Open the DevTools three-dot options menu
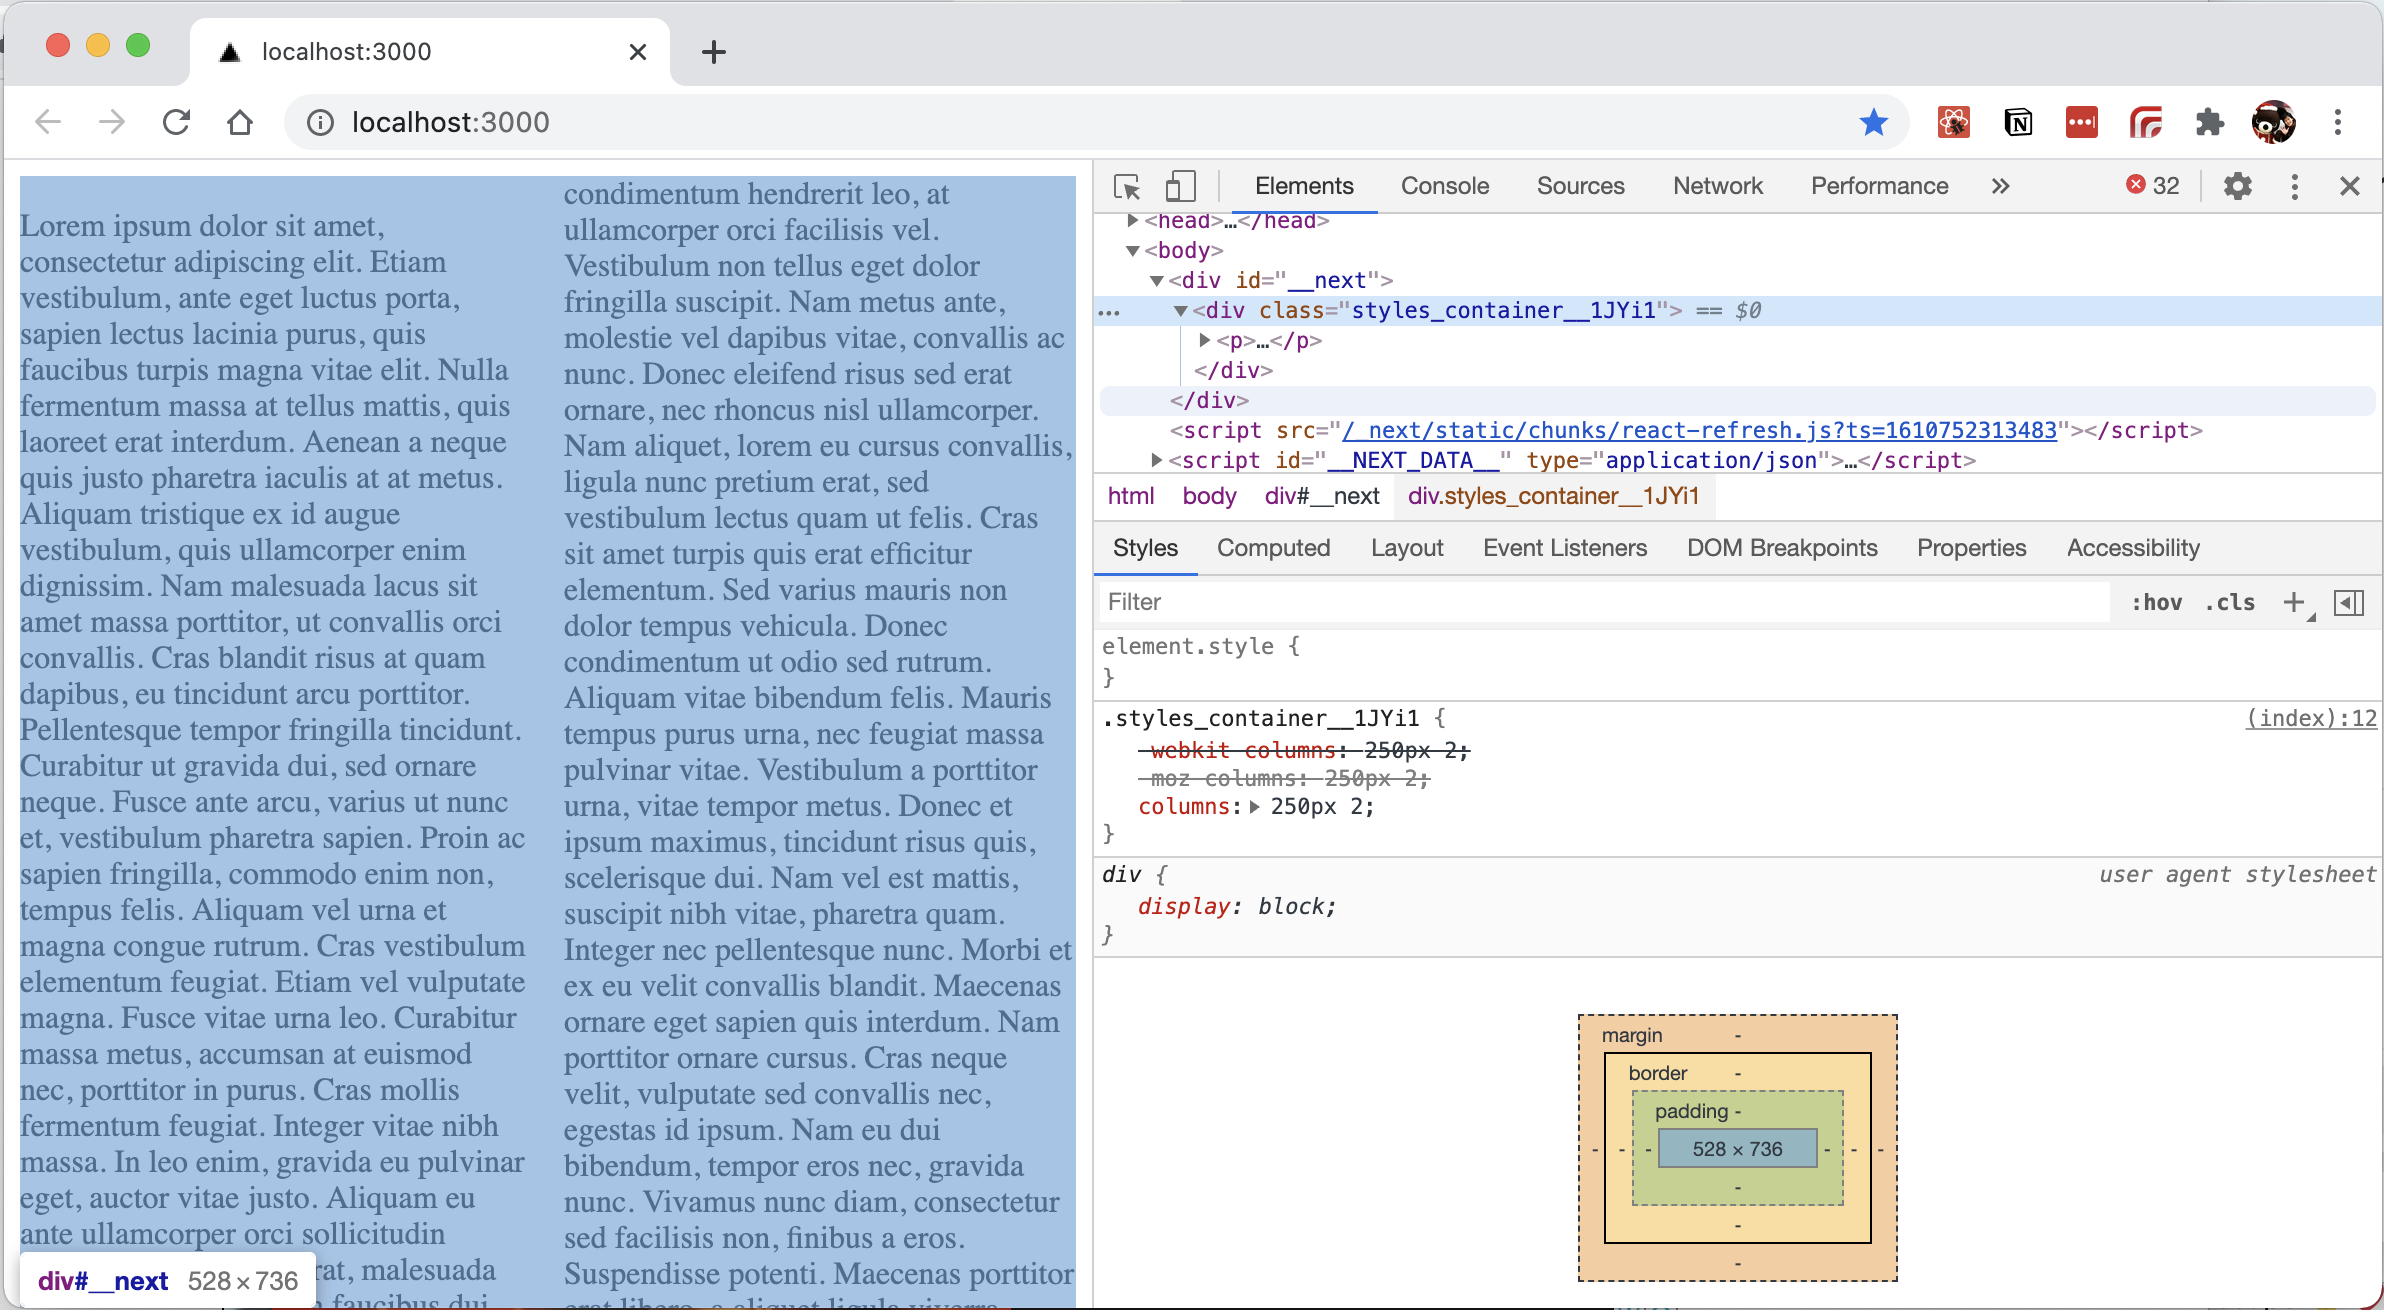Image resolution: width=2384 pixels, height=1310 pixels. (2294, 186)
